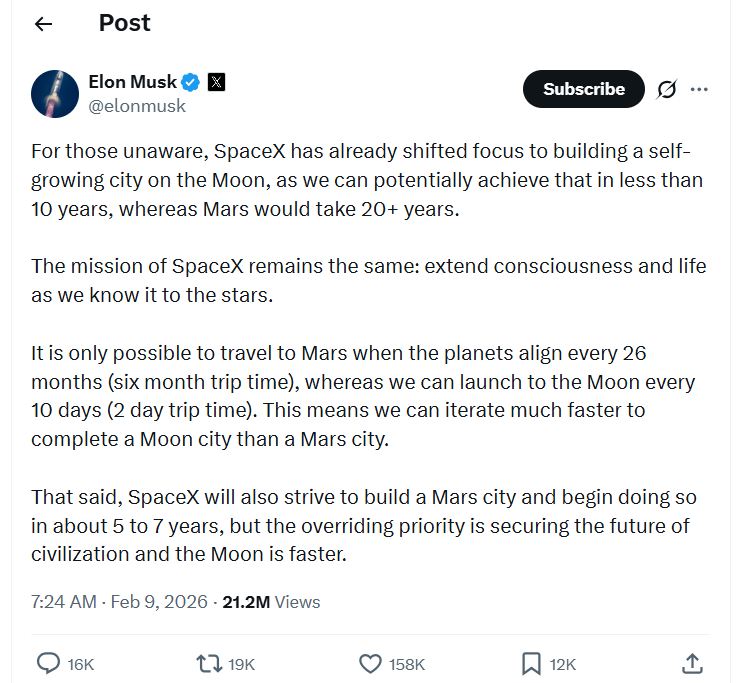Click the 158K likes count
This screenshot has width=736, height=683.
click(407, 664)
